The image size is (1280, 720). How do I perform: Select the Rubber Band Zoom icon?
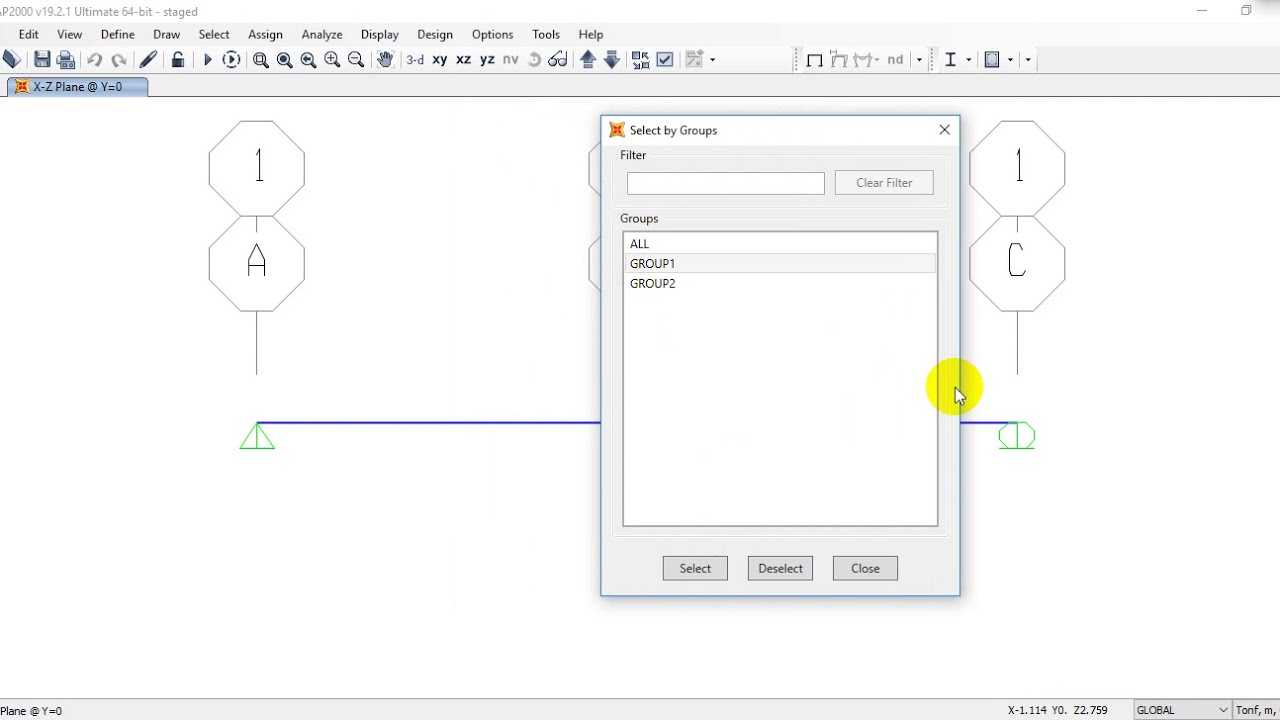[260, 60]
